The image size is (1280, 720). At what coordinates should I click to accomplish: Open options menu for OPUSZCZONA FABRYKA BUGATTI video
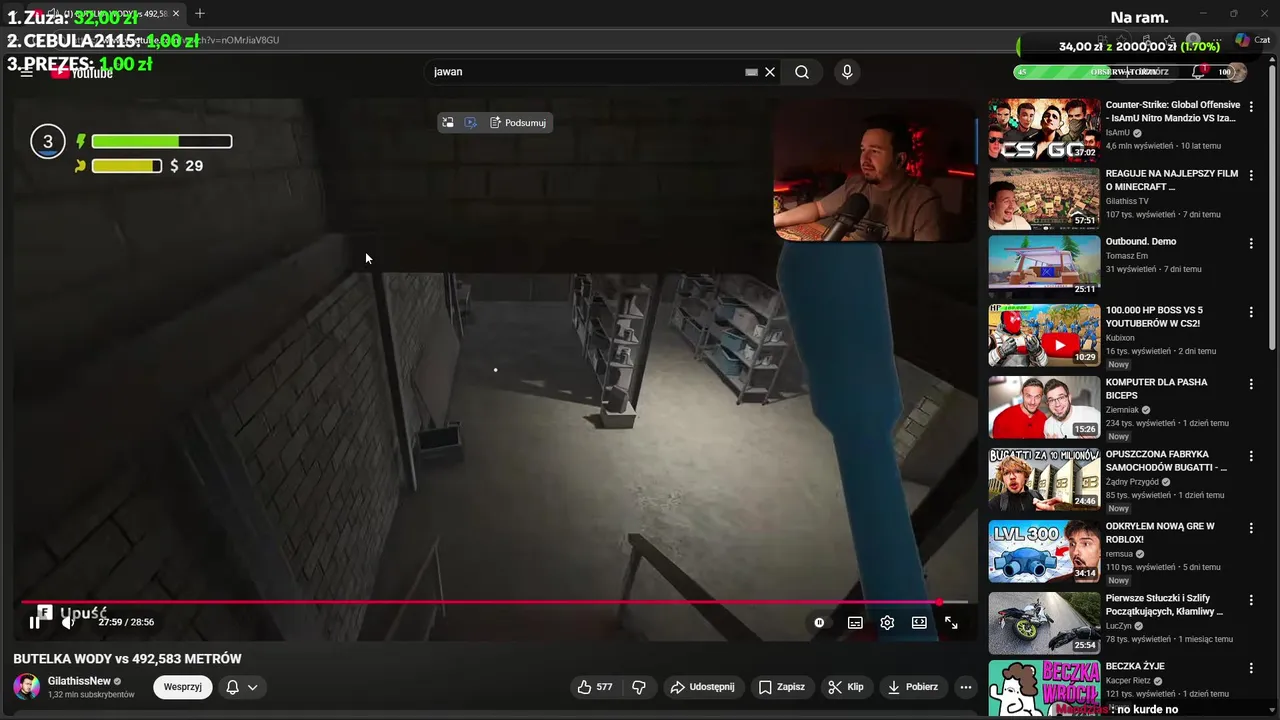tap(1251, 456)
